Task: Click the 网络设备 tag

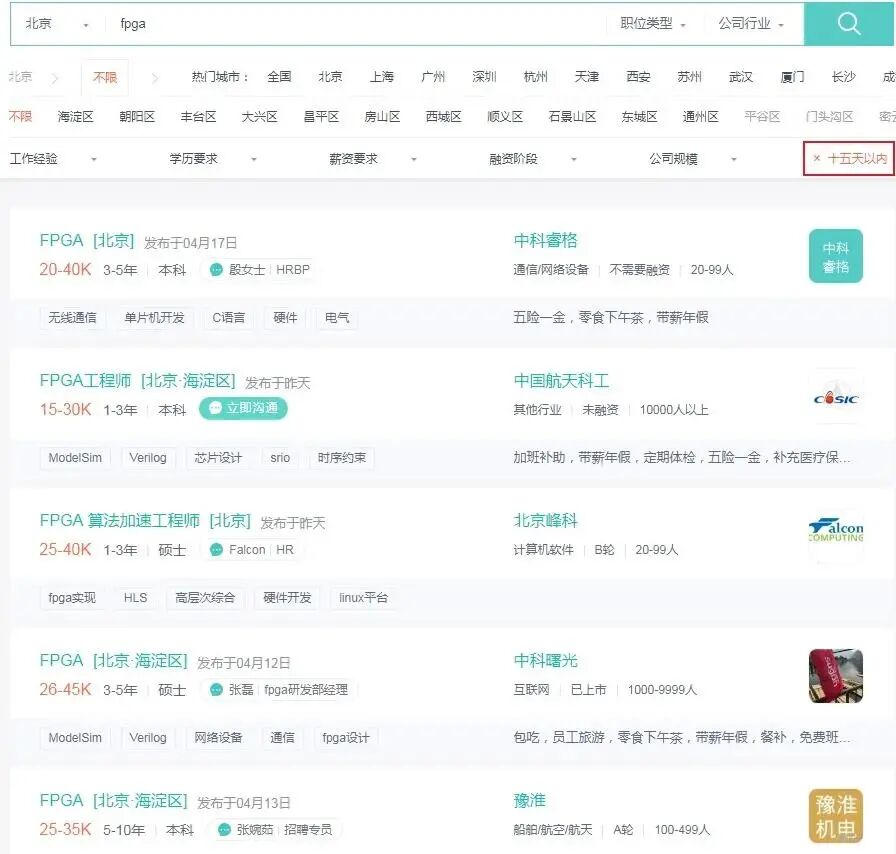Action: click(218, 738)
